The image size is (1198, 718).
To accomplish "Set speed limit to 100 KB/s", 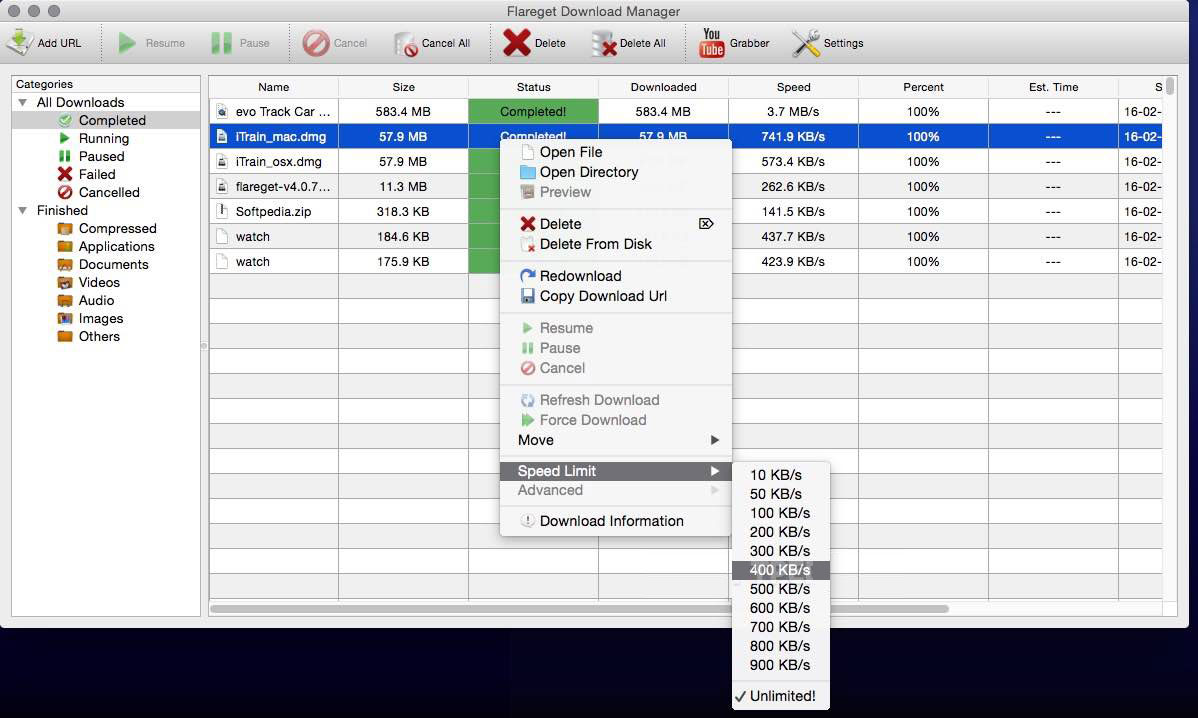I will tap(781, 513).
